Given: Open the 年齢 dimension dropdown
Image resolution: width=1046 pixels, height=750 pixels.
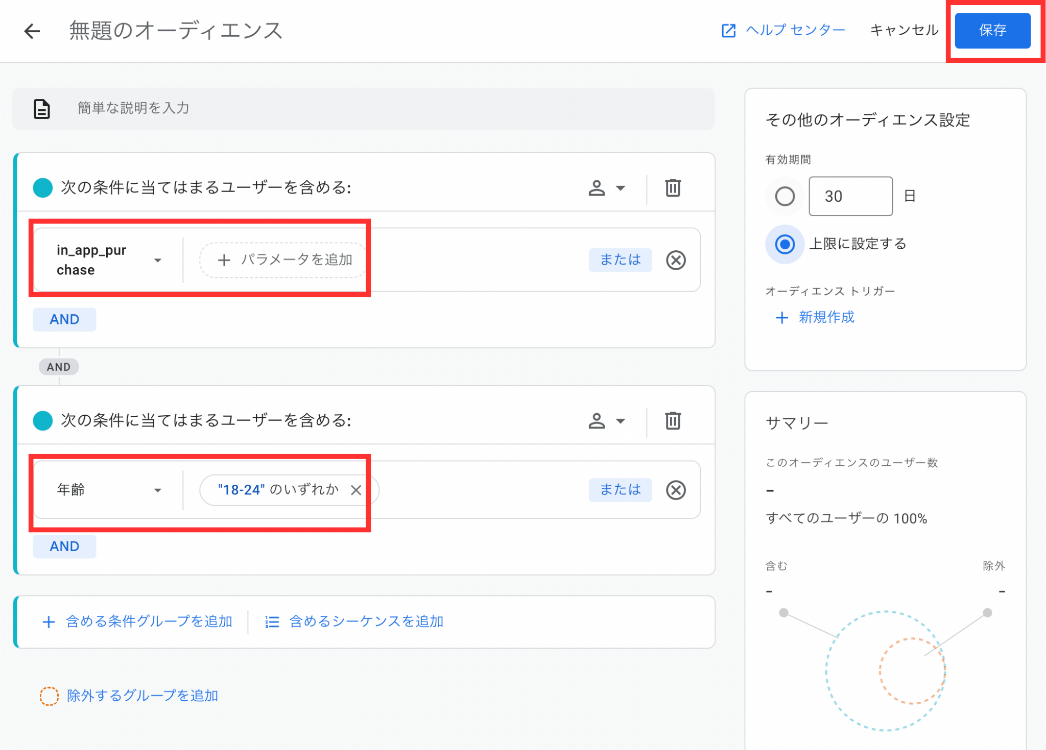Looking at the screenshot, I should (109, 490).
